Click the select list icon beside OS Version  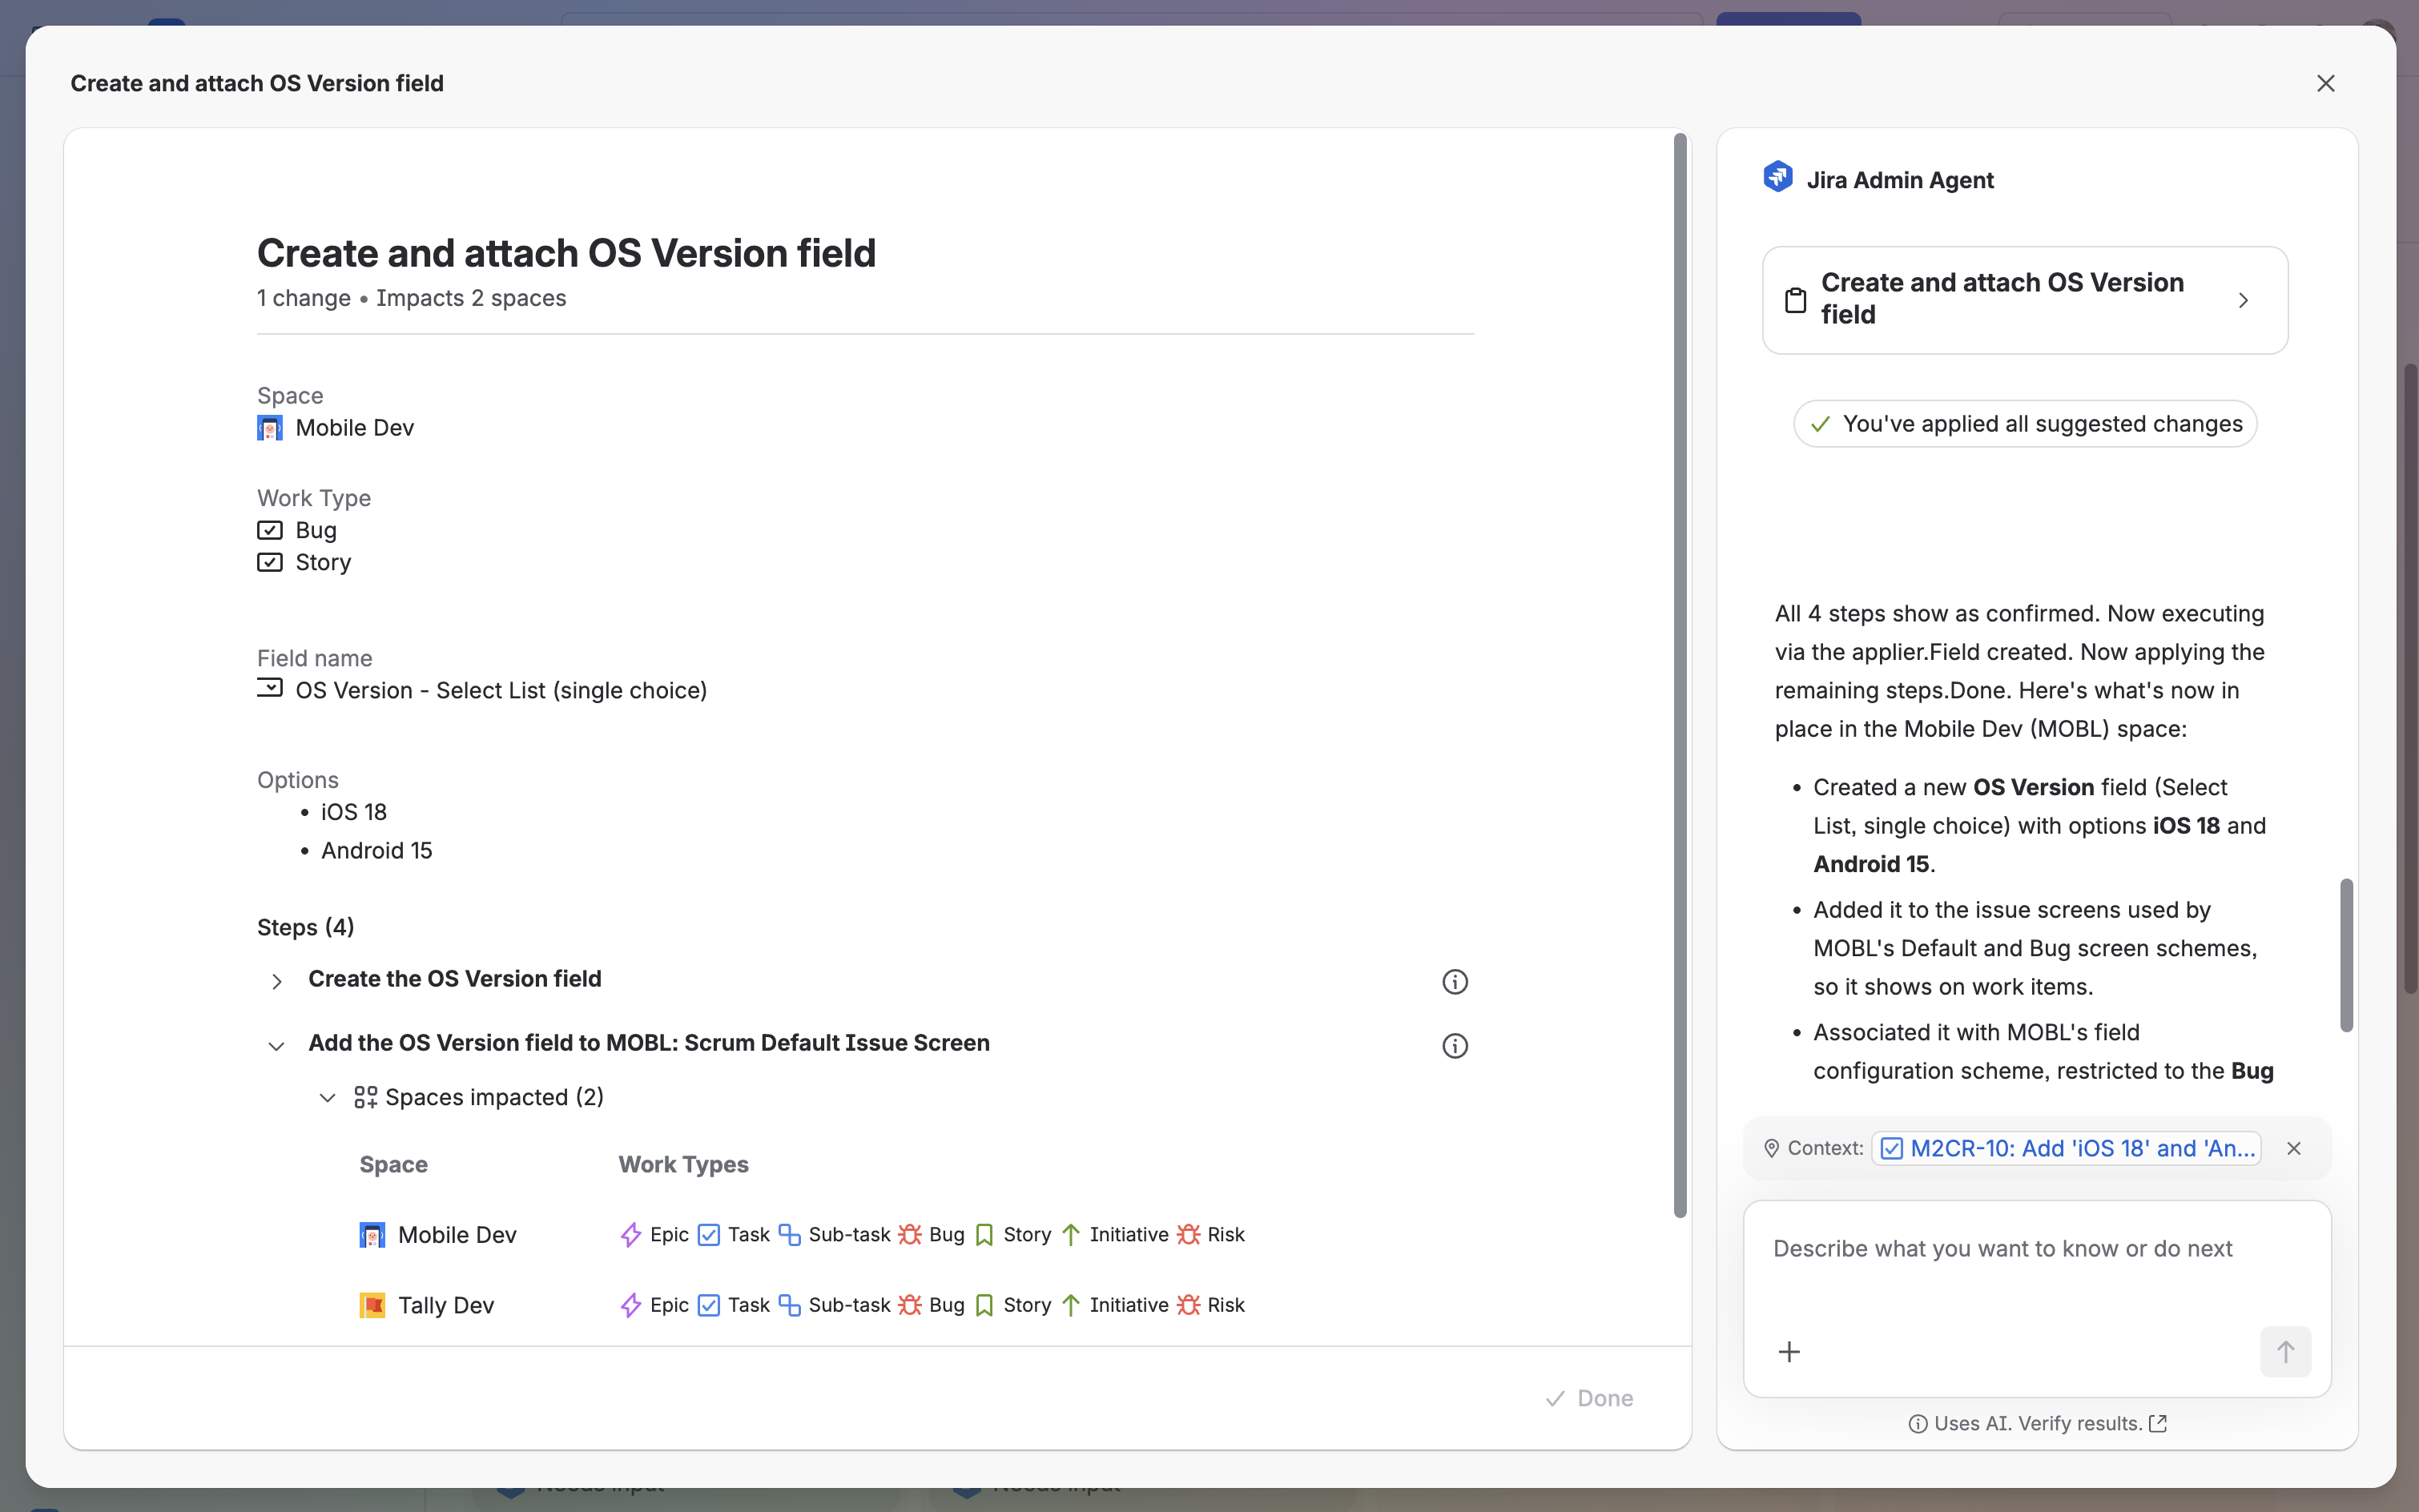269,688
